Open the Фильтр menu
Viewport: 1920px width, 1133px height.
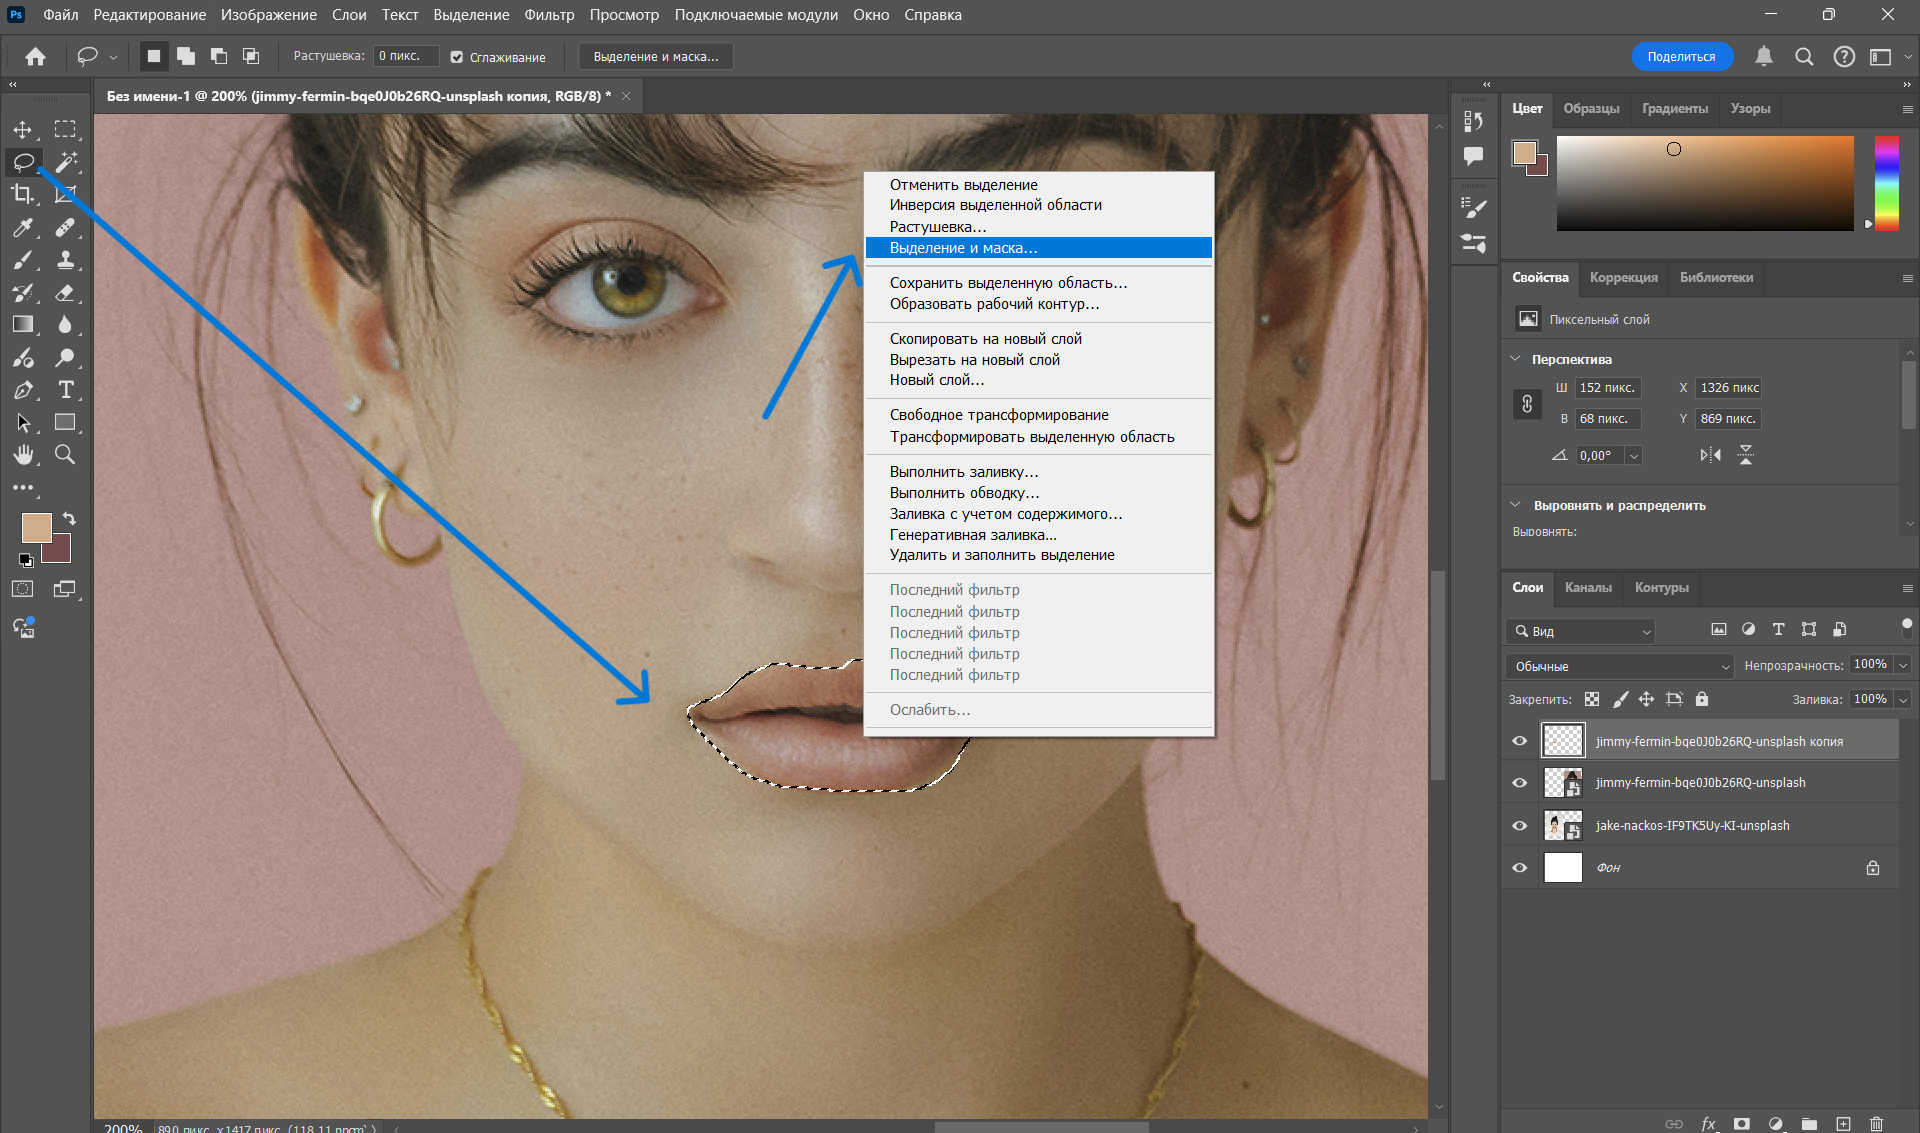pos(549,14)
